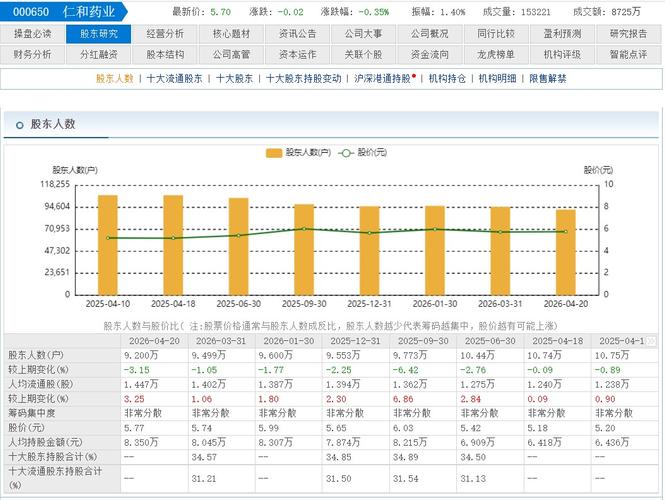Open 财务分析 tab

[x=32, y=55]
